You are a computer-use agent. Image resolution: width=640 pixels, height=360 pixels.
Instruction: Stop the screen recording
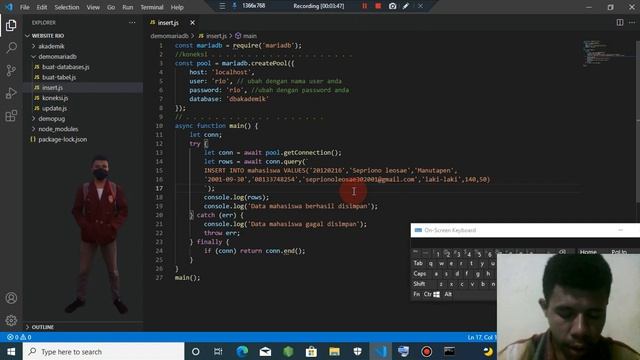coord(378,6)
